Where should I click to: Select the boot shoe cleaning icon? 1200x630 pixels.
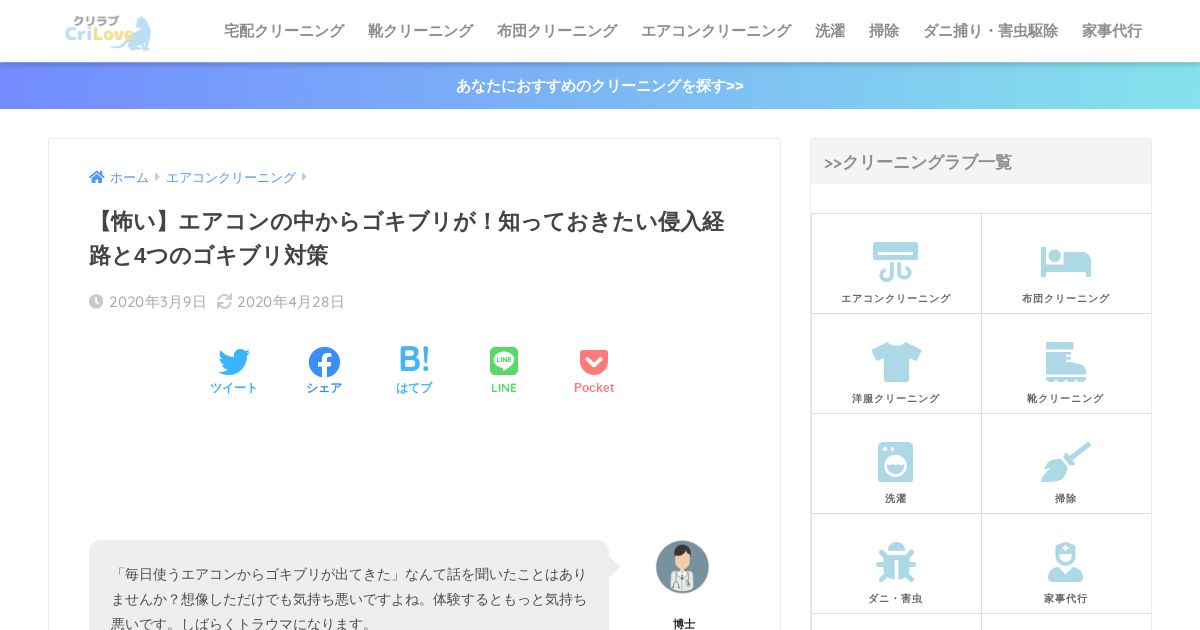(x=1065, y=362)
